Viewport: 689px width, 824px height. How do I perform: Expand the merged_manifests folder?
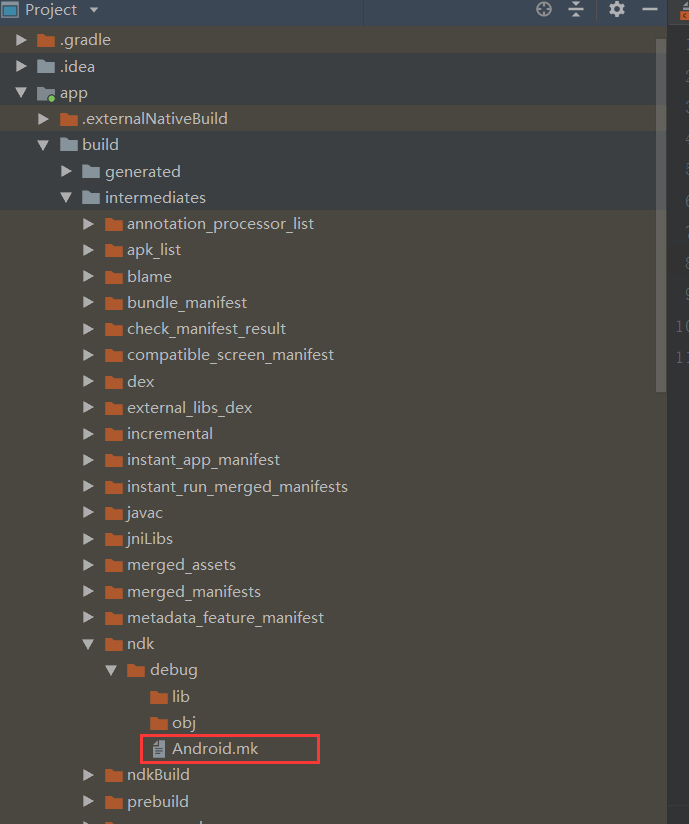click(89, 591)
